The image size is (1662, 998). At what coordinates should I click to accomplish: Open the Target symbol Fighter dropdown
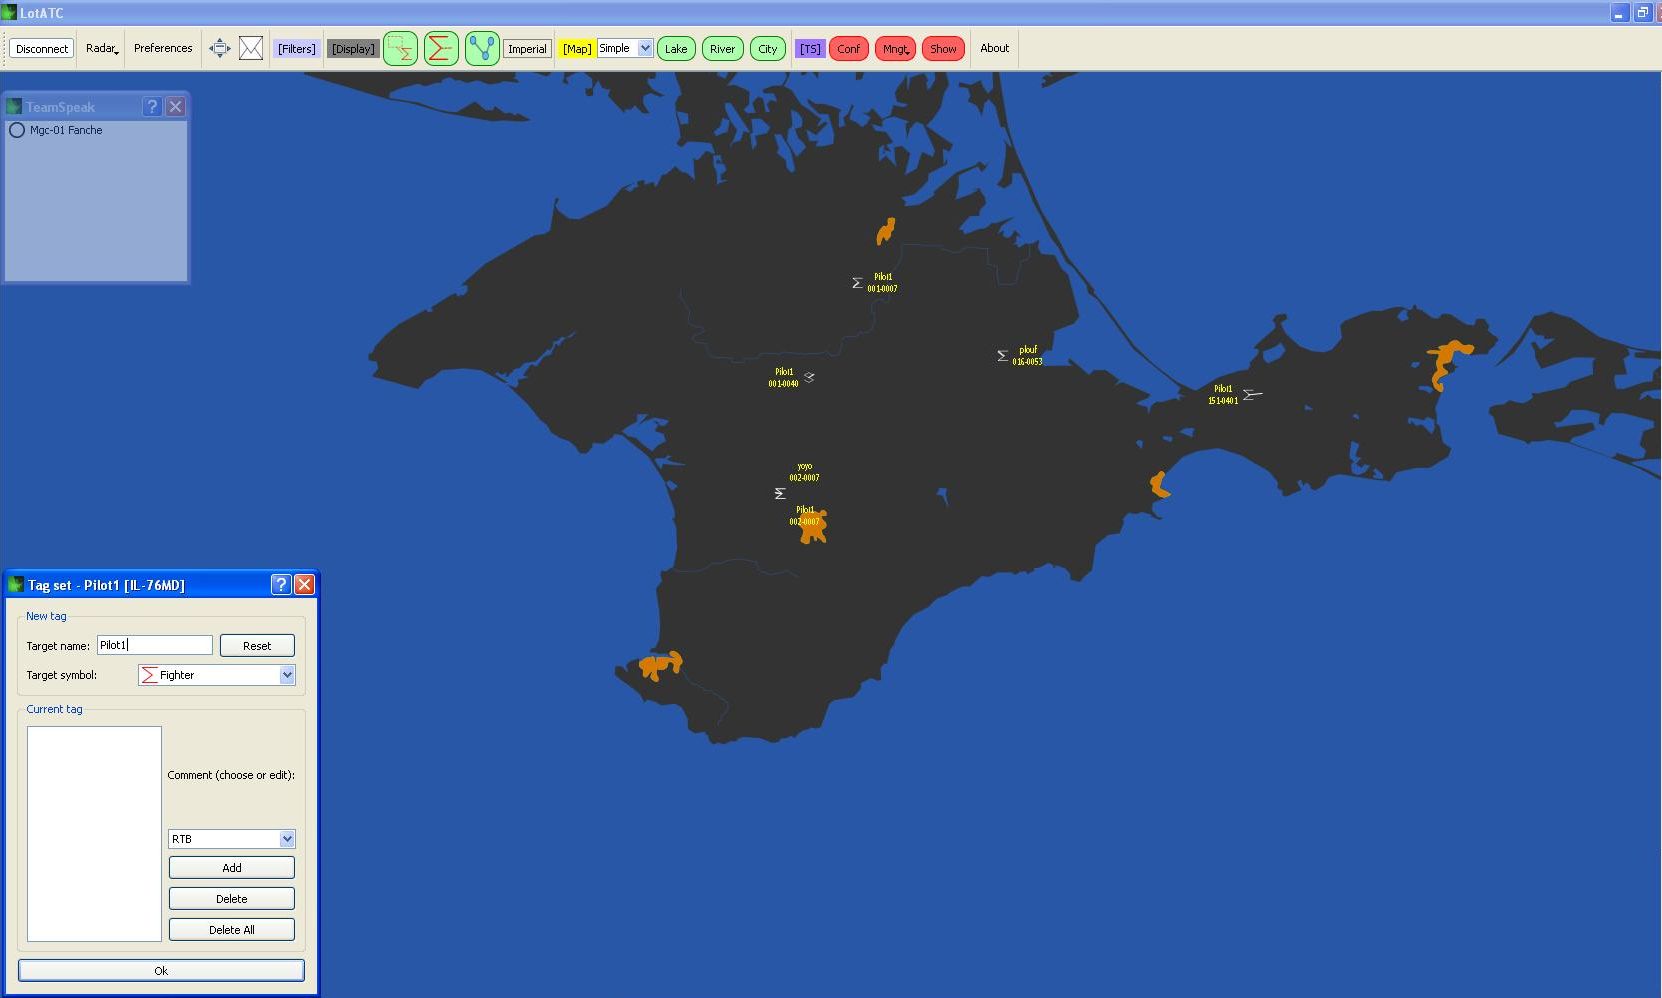[287, 675]
